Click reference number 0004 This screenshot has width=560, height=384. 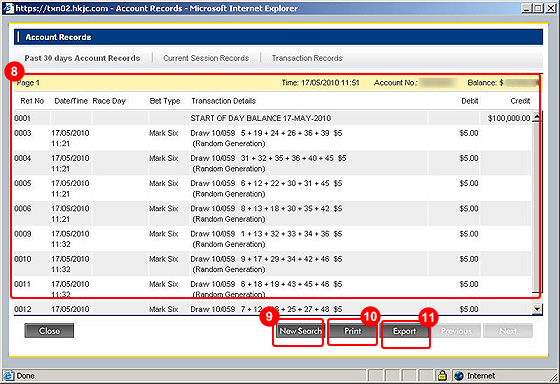(22, 158)
